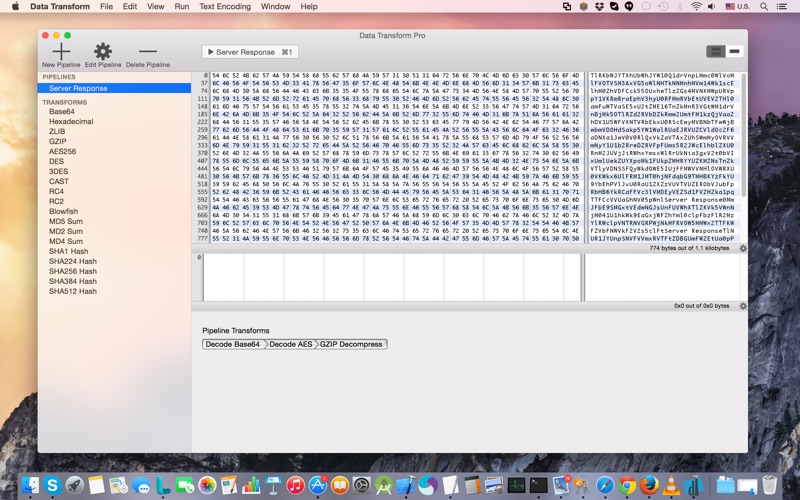The width and height of the screenshot is (800, 500).
Task: Choose the SHA256 Hash transform
Action: pyautogui.click(x=73, y=271)
